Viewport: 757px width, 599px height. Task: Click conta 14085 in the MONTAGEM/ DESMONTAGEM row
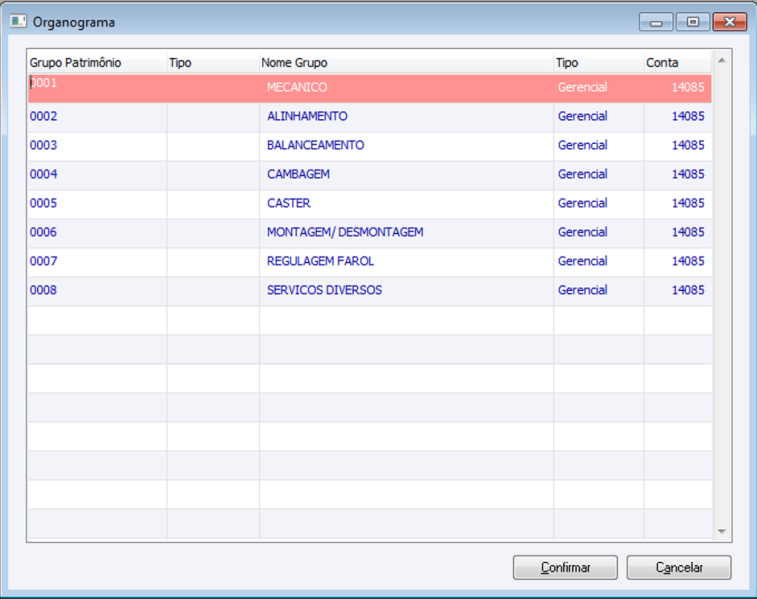(688, 232)
